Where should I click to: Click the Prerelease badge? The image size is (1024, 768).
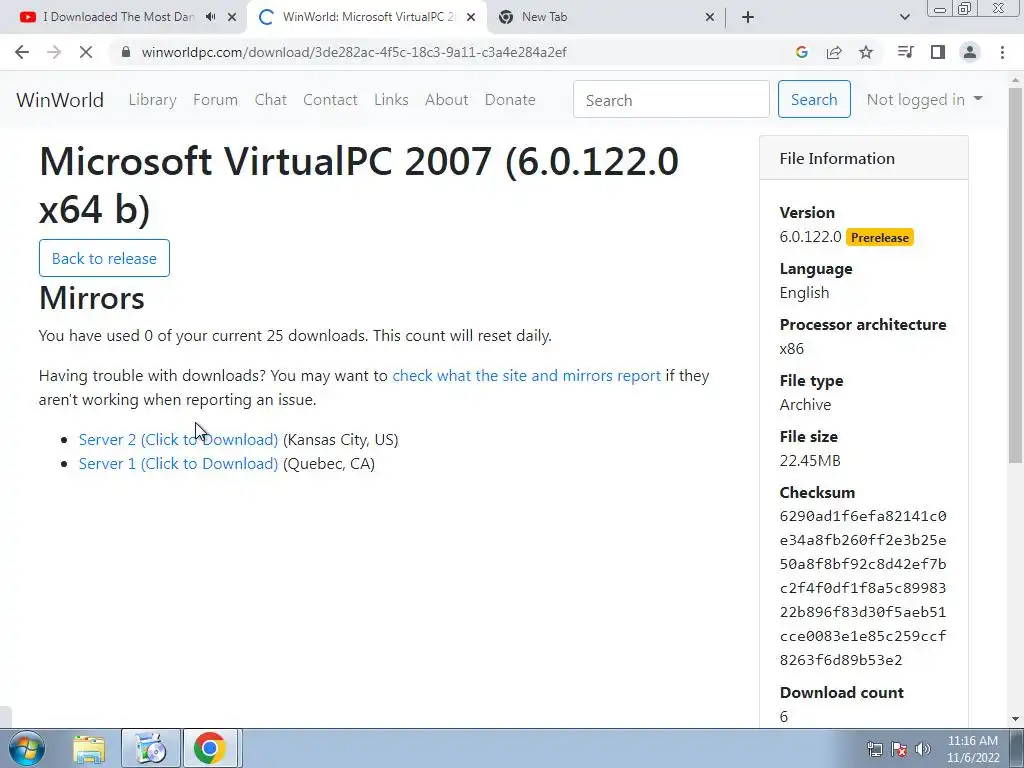pos(880,238)
